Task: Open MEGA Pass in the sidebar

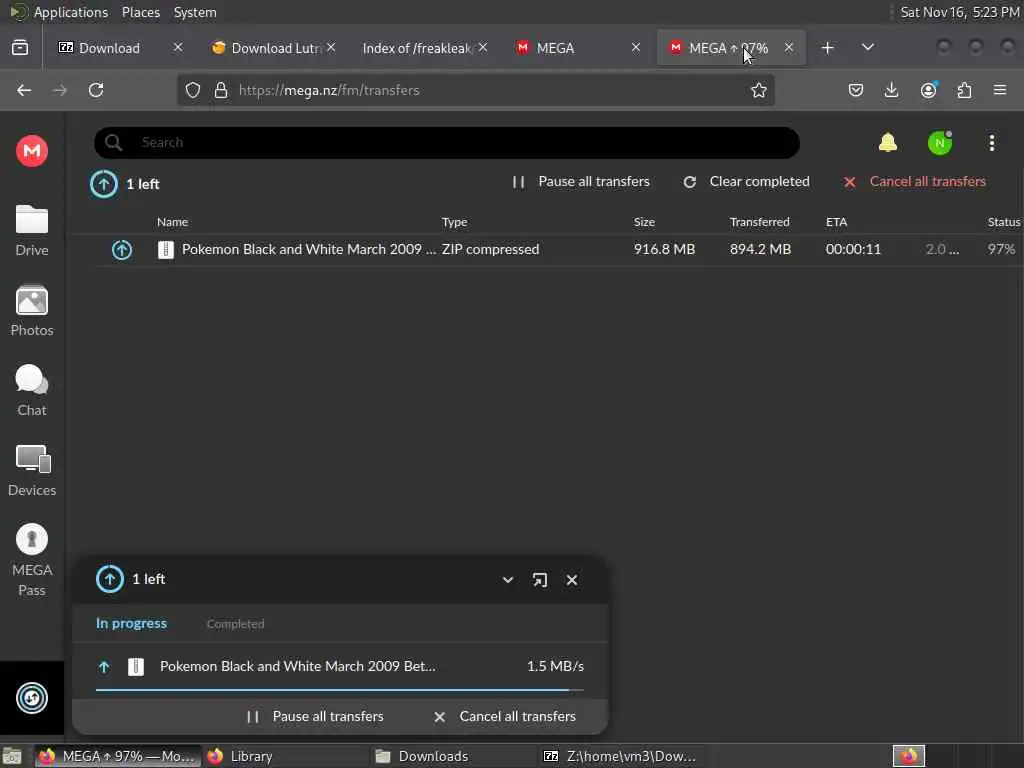Action: click(31, 560)
